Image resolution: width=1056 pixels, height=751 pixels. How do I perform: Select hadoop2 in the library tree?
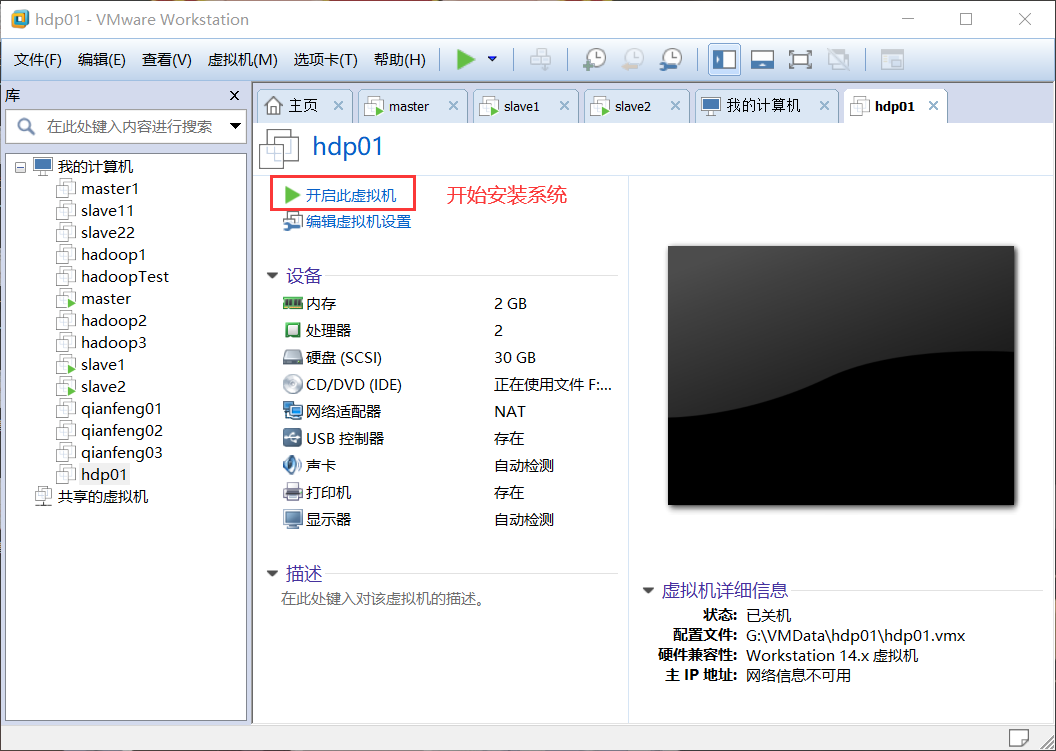(x=113, y=321)
